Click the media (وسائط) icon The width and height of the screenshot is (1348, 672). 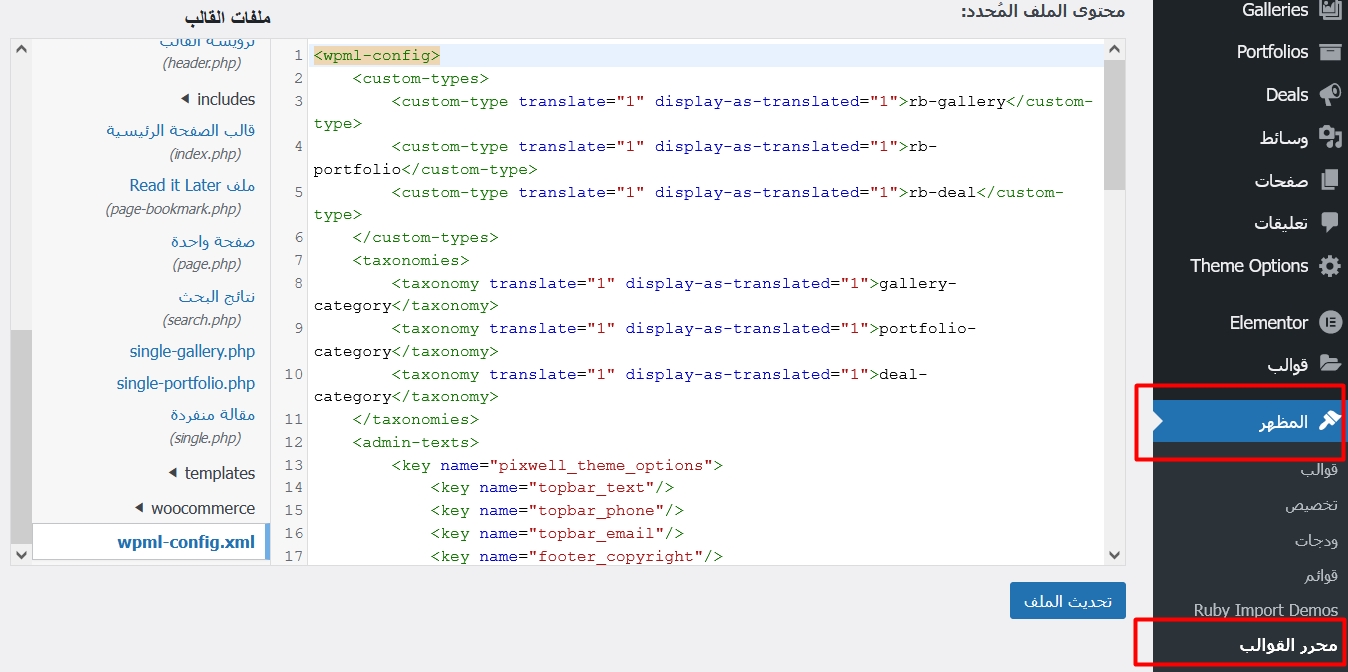[x=1329, y=138]
